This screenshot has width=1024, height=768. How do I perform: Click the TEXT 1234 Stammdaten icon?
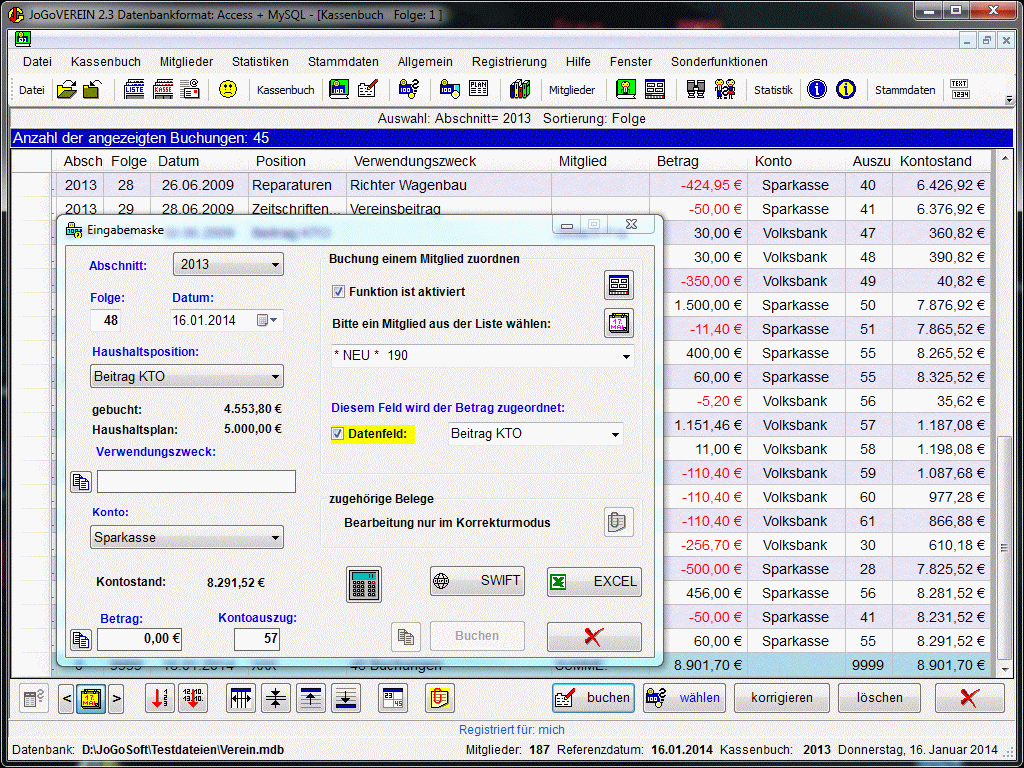(x=959, y=89)
